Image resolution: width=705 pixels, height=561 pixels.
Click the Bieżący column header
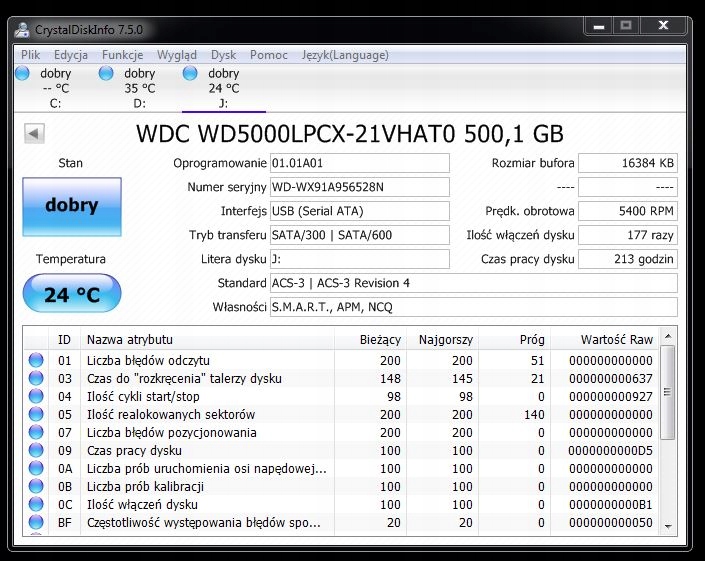[370, 339]
